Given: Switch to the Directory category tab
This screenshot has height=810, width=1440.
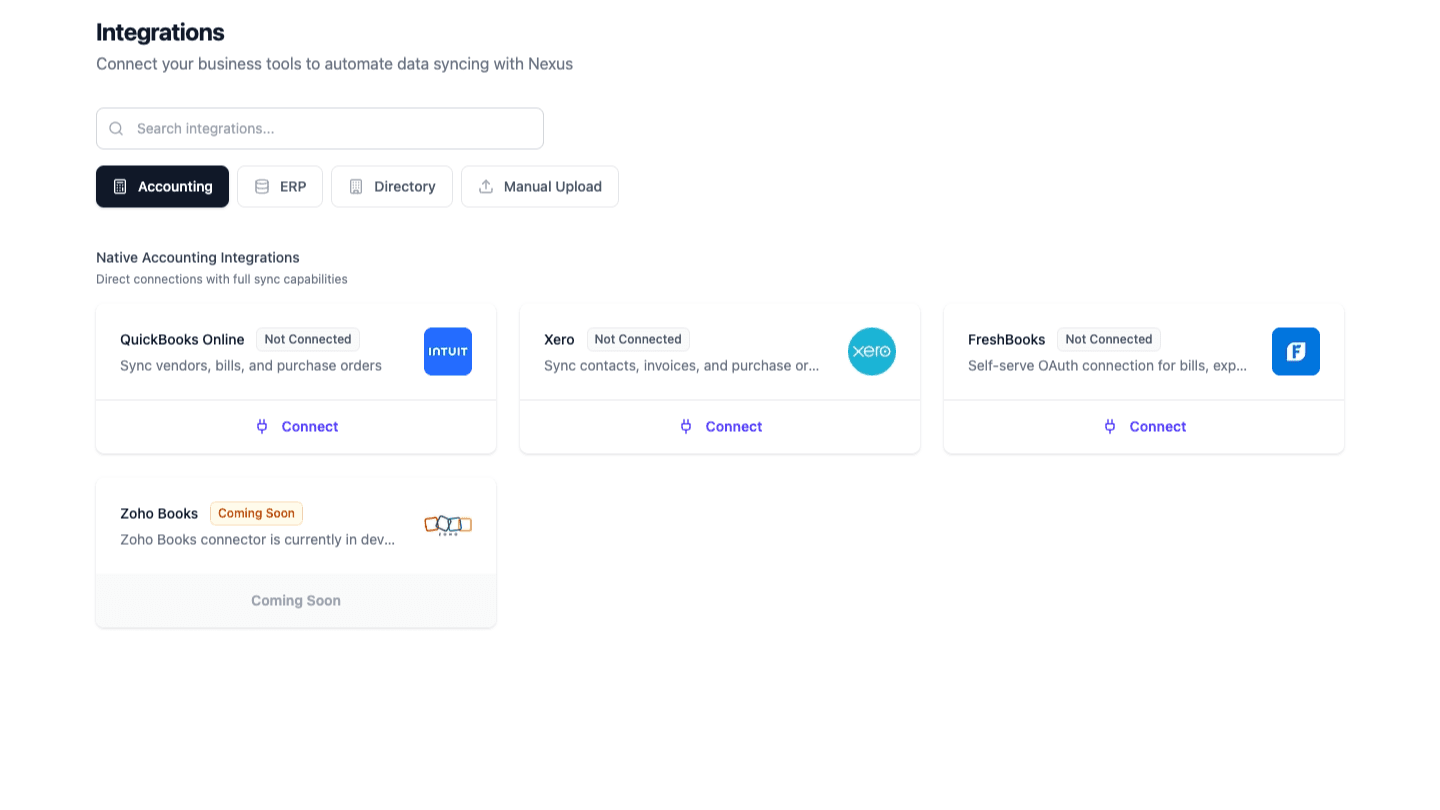Looking at the screenshot, I should click(392, 186).
